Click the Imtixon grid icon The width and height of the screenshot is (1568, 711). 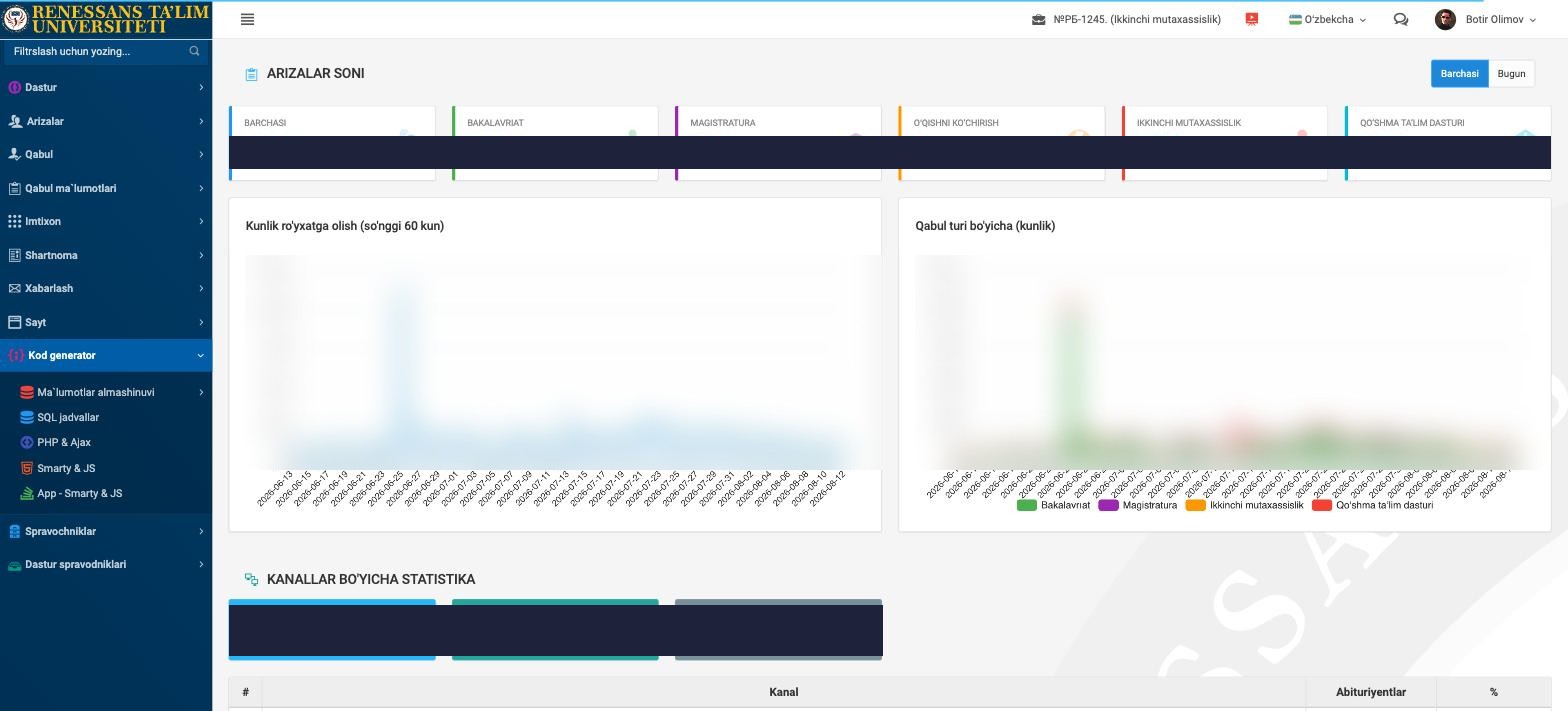[x=14, y=221]
